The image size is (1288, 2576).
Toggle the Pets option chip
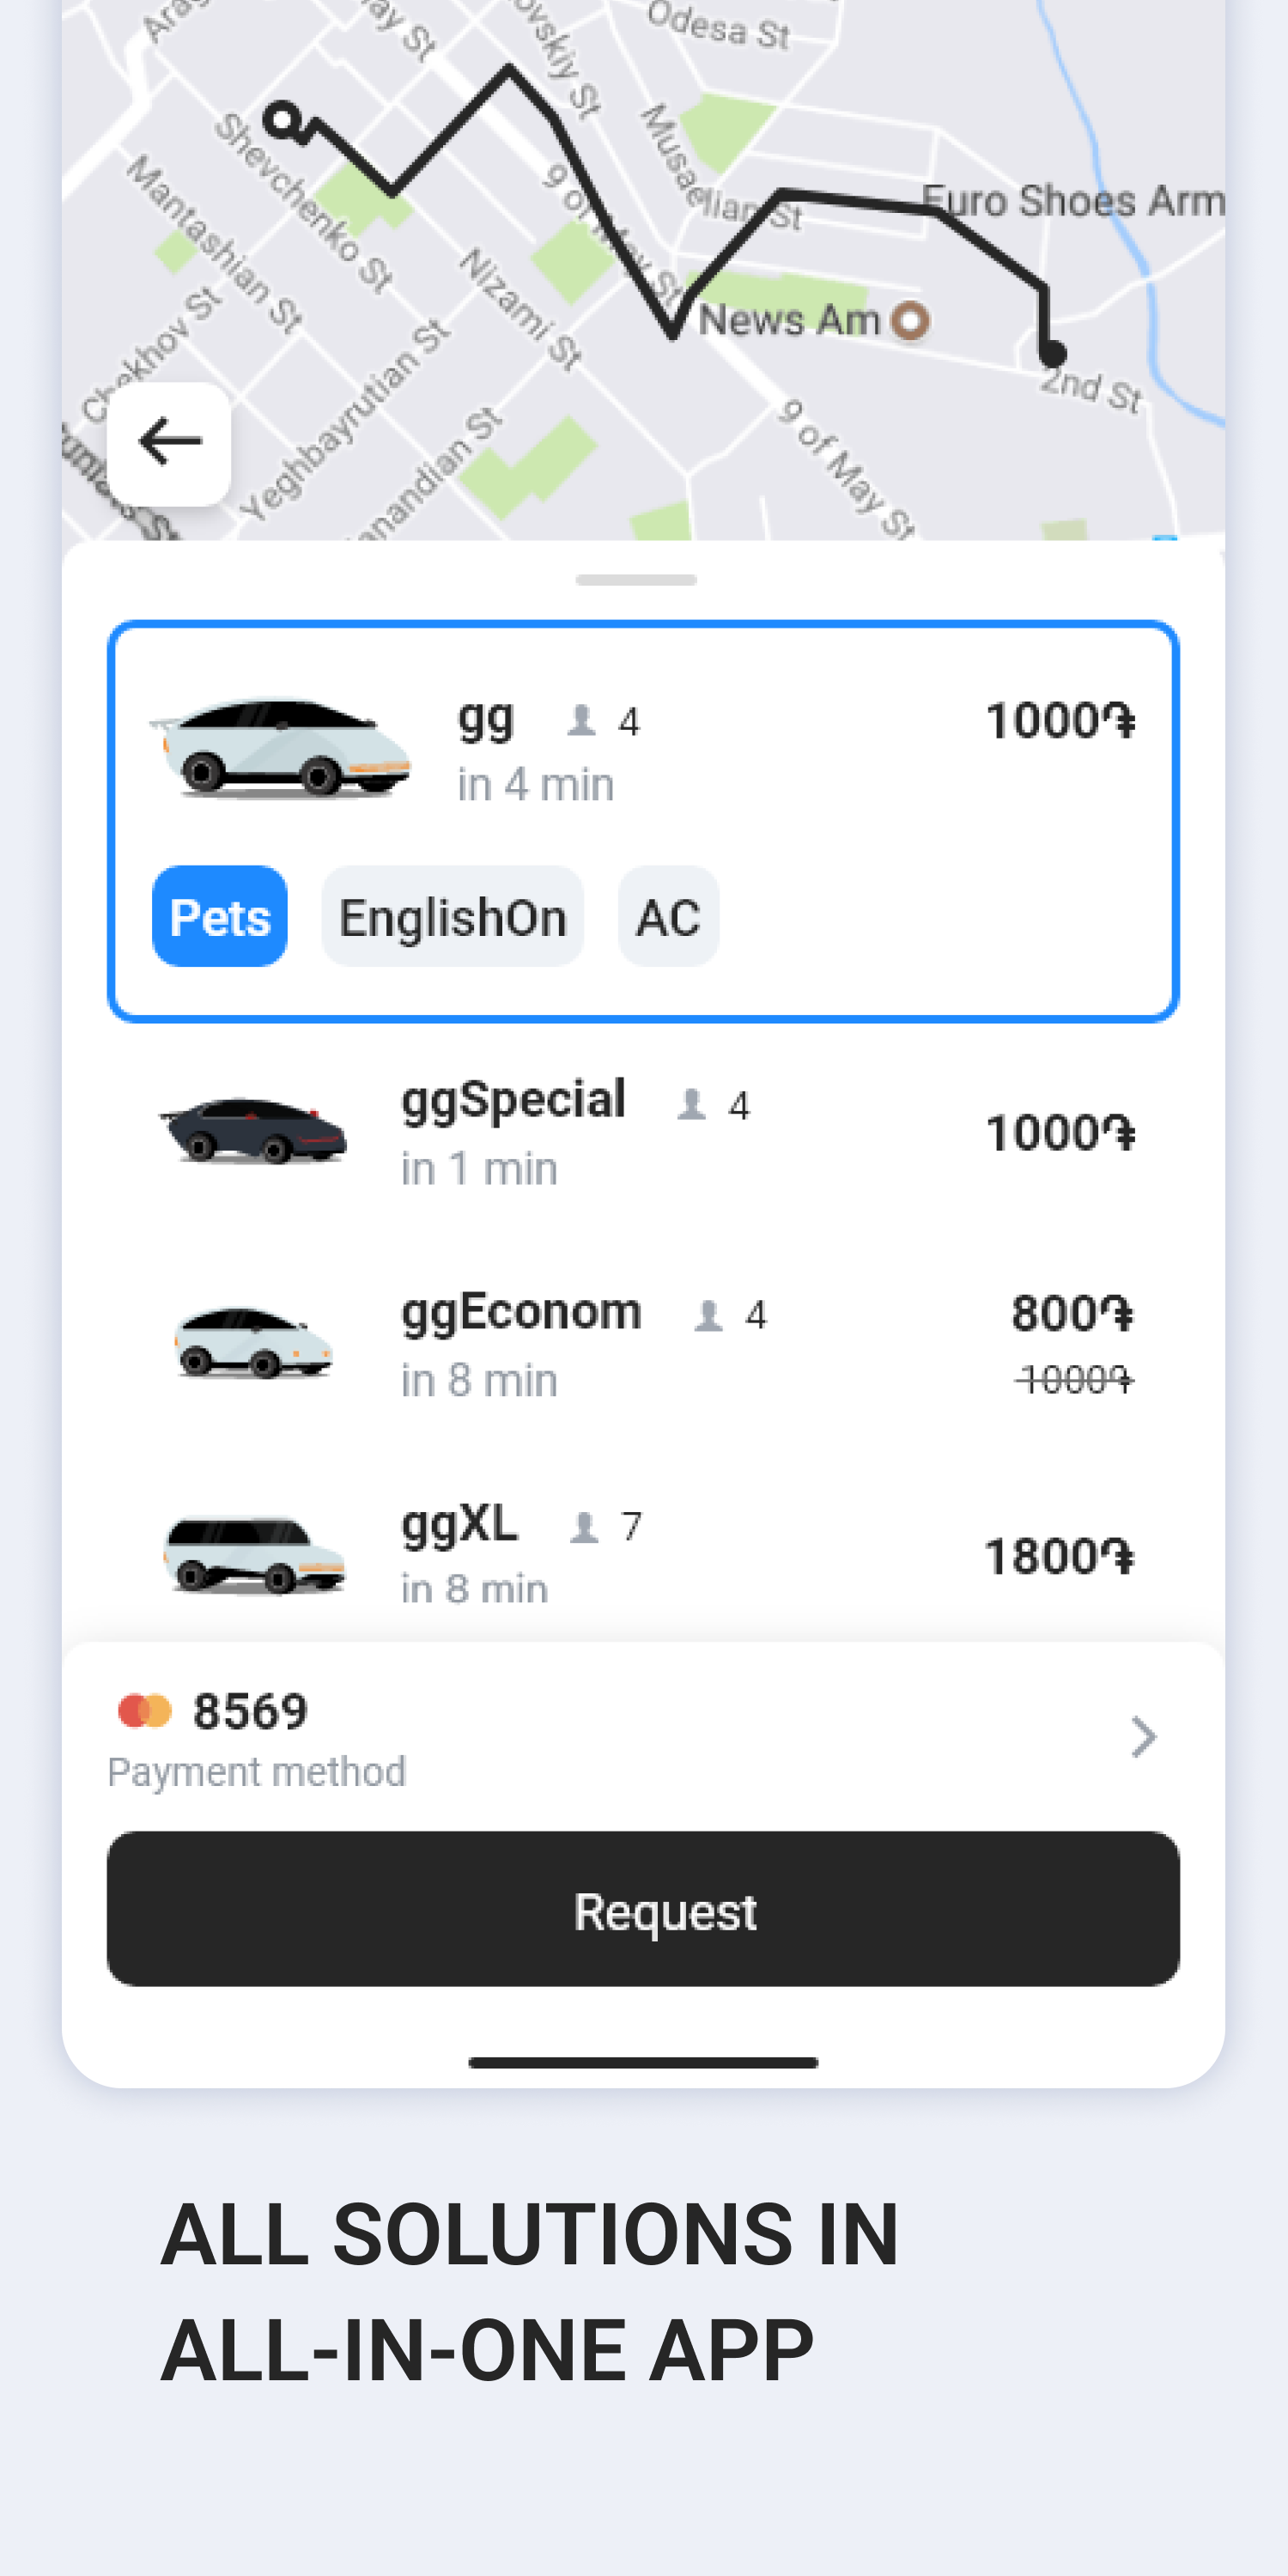(220, 916)
